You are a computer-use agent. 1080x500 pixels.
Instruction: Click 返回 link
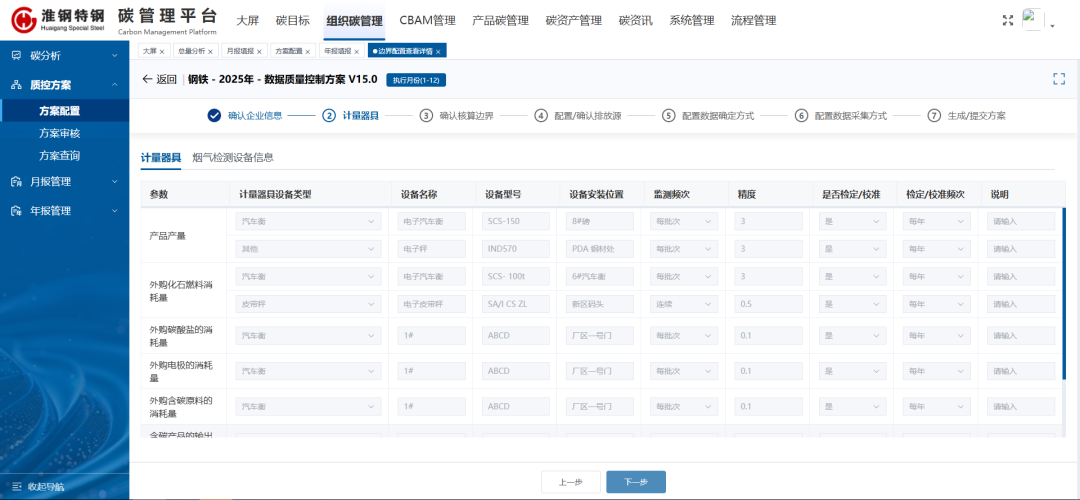[167, 79]
